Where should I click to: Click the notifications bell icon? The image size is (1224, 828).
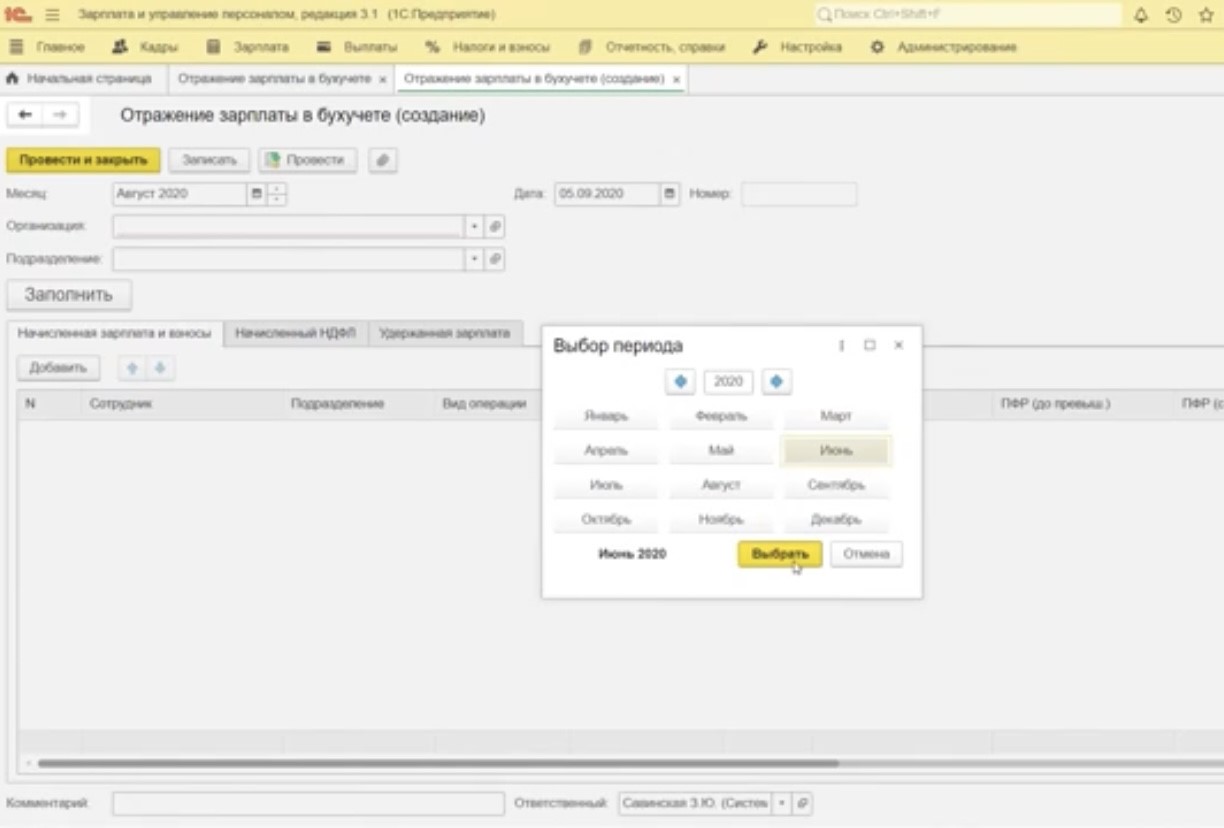(1141, 15)
